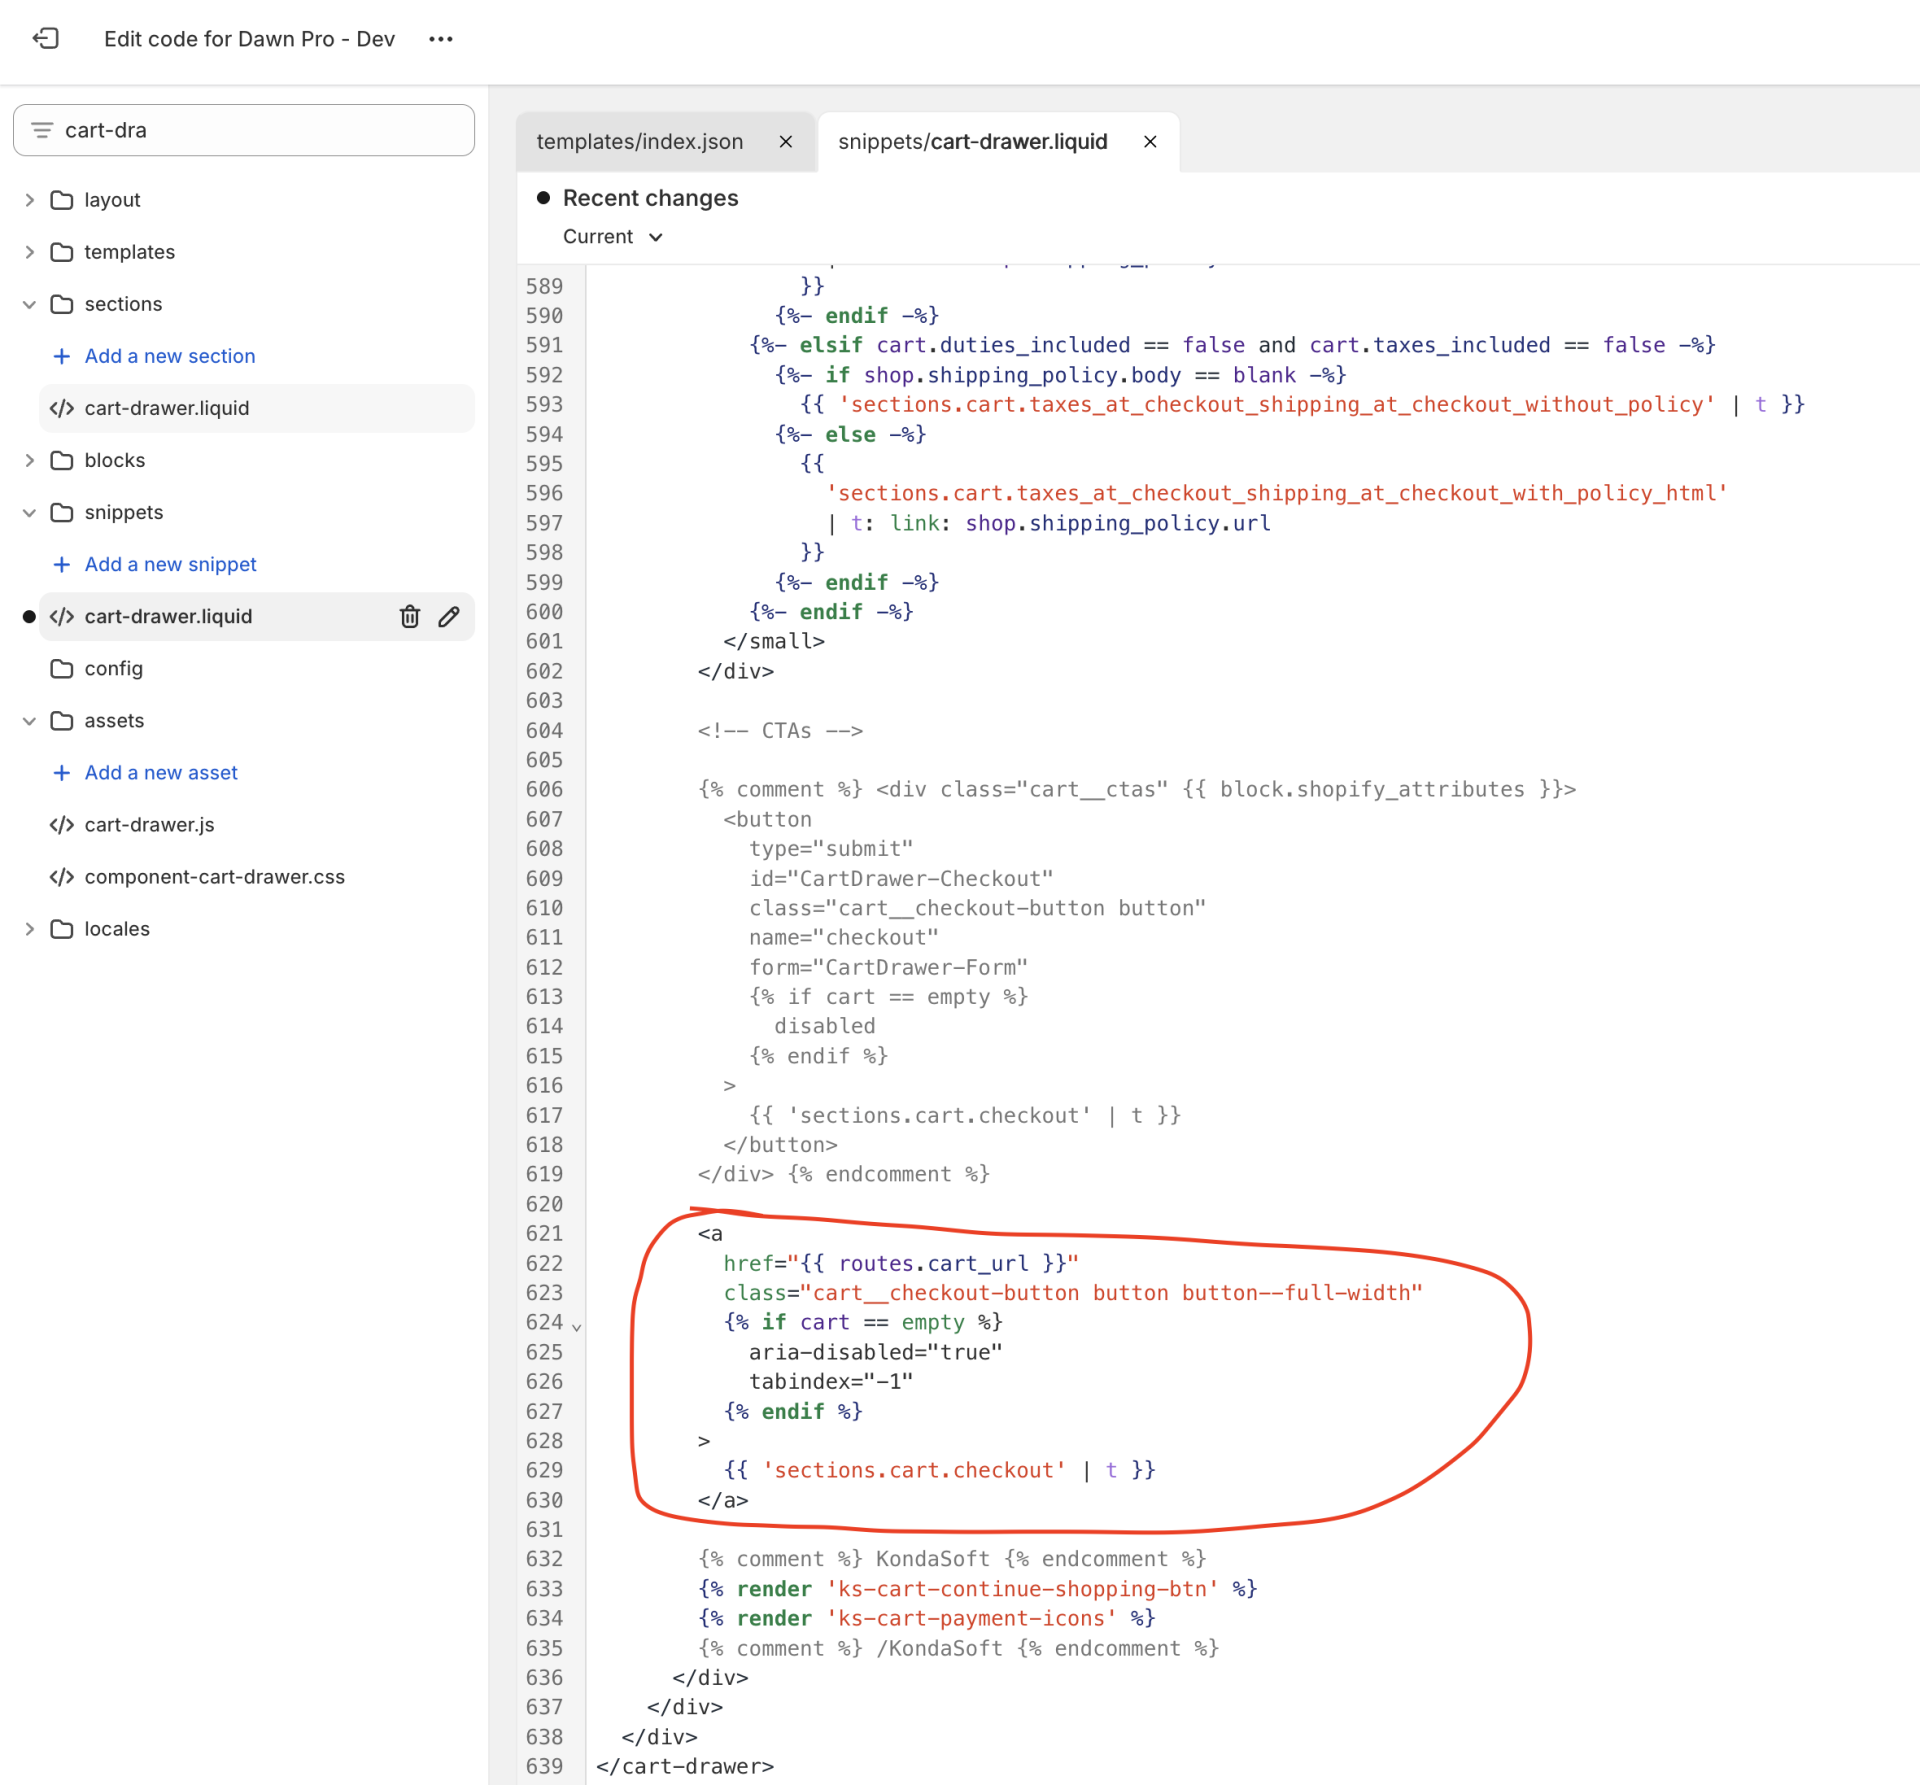The width and height of the screenshot is (1920, 1785).
Task: Rename cart-drawer.liquid snippet with pencil icon
Action: [x=449, y=616]
